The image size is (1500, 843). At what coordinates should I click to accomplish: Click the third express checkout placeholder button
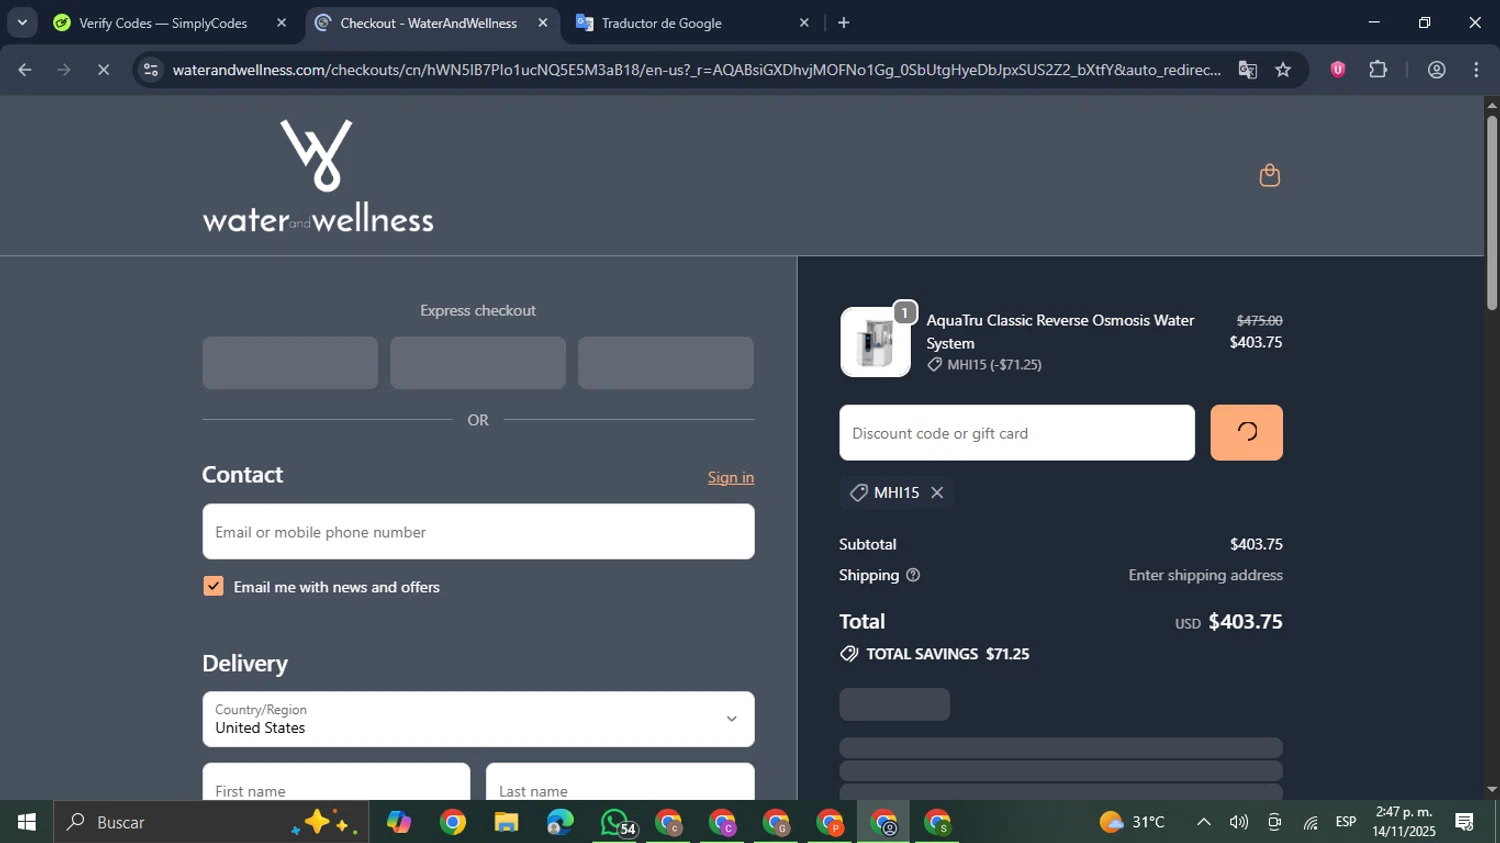click(666, 363)
